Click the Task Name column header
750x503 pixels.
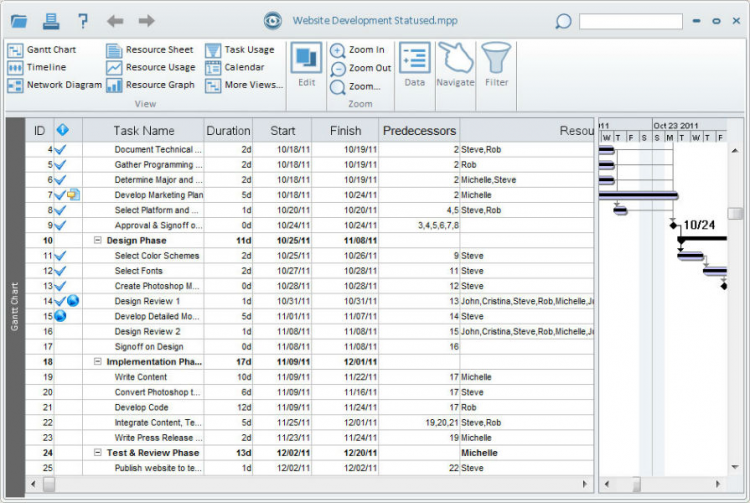click(143, 130)
